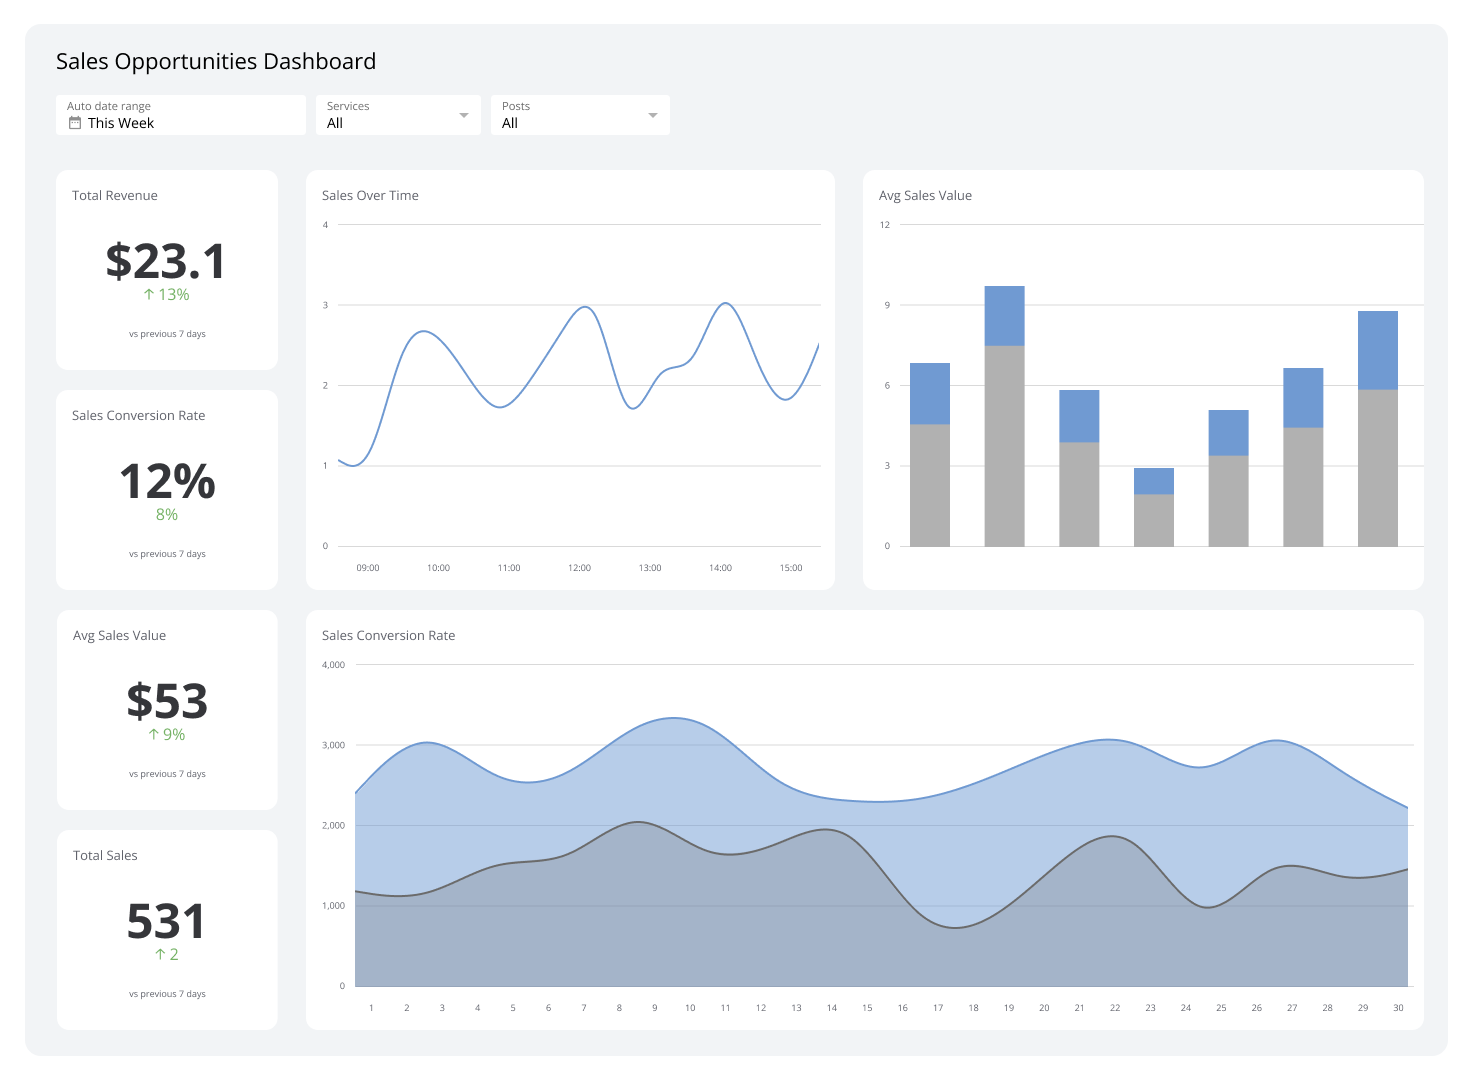Open the Posts dropdown arrow
The image size is (1473, 1080).
coord(652,114)
